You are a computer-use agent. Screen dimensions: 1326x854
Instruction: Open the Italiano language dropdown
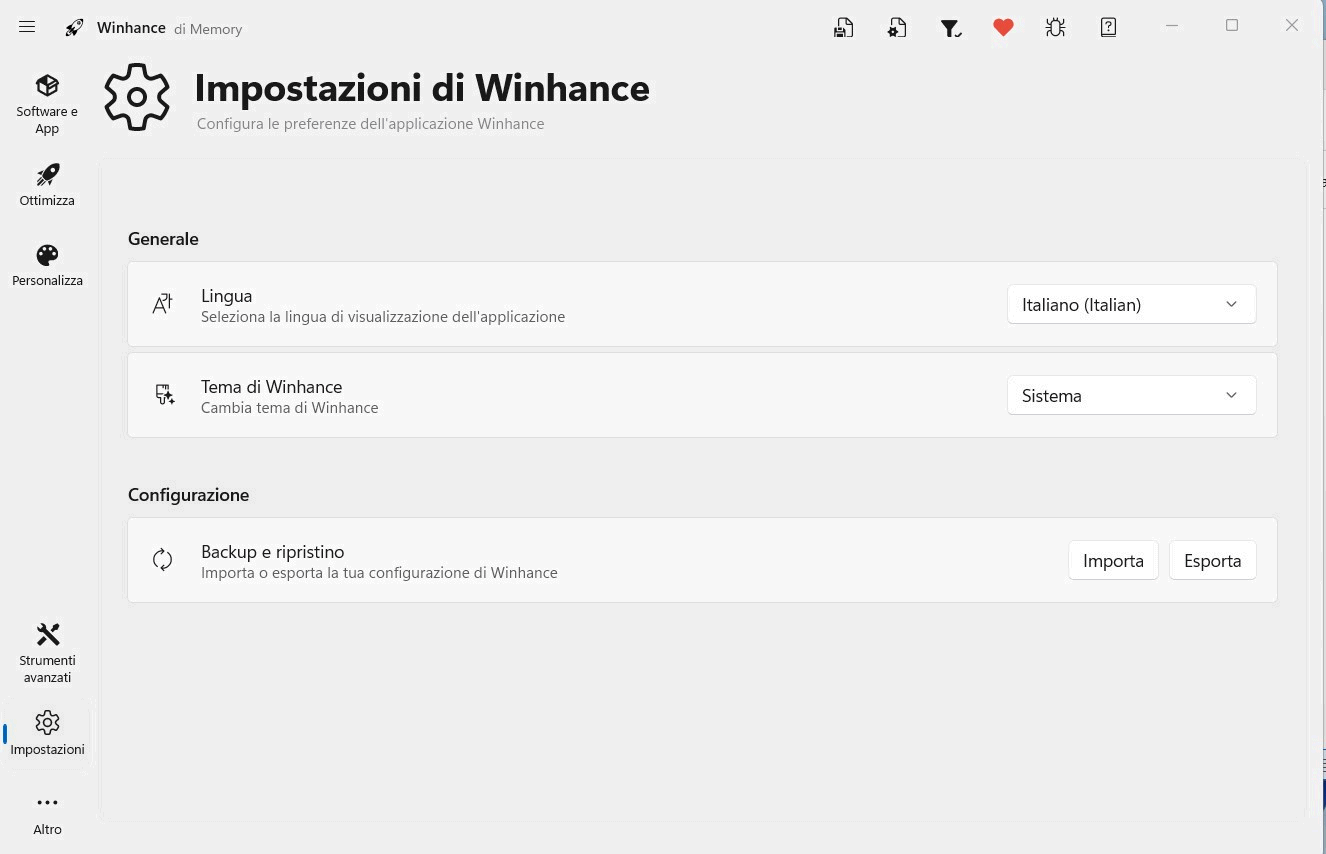tap(1131, 304)
